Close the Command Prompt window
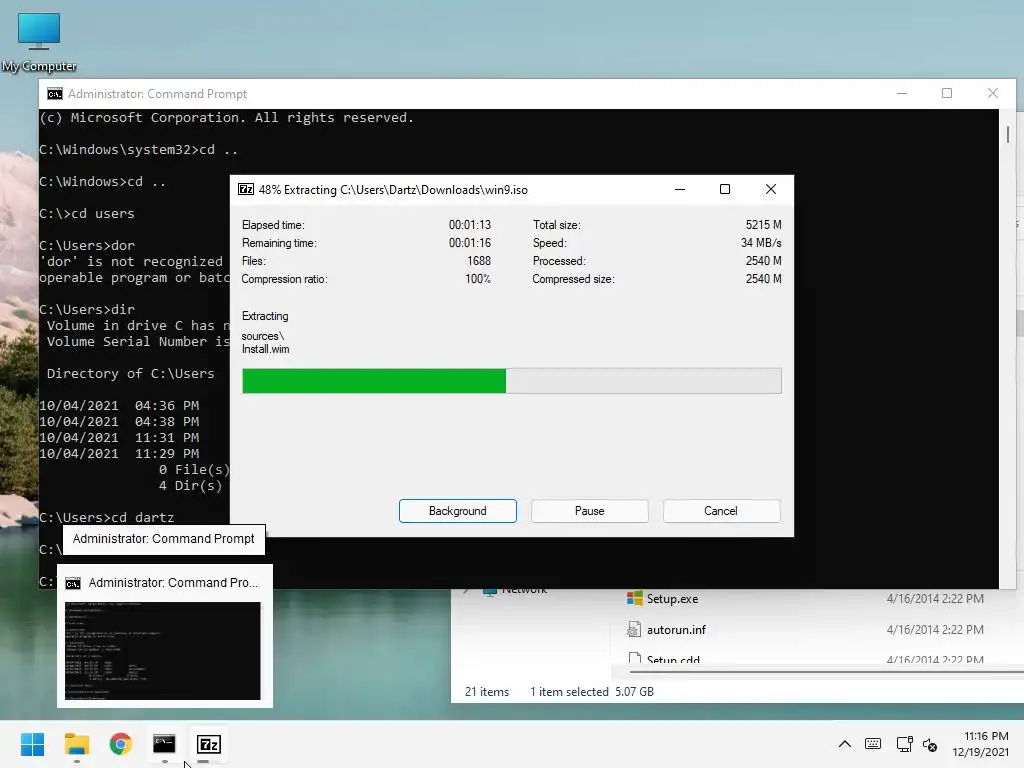This screenshot has width=1024, height=768. (x=993, y=93)
